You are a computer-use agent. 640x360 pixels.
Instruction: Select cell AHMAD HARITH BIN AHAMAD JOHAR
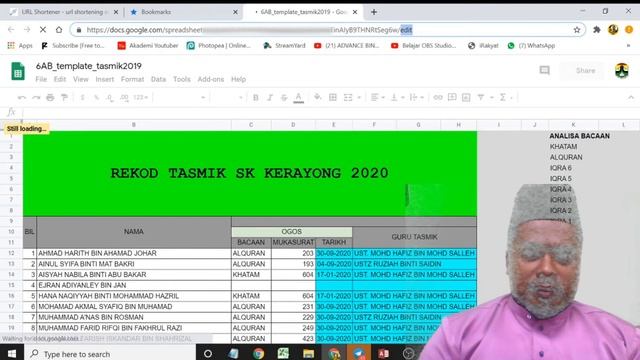pyautogui.click(x=133, y=253)
